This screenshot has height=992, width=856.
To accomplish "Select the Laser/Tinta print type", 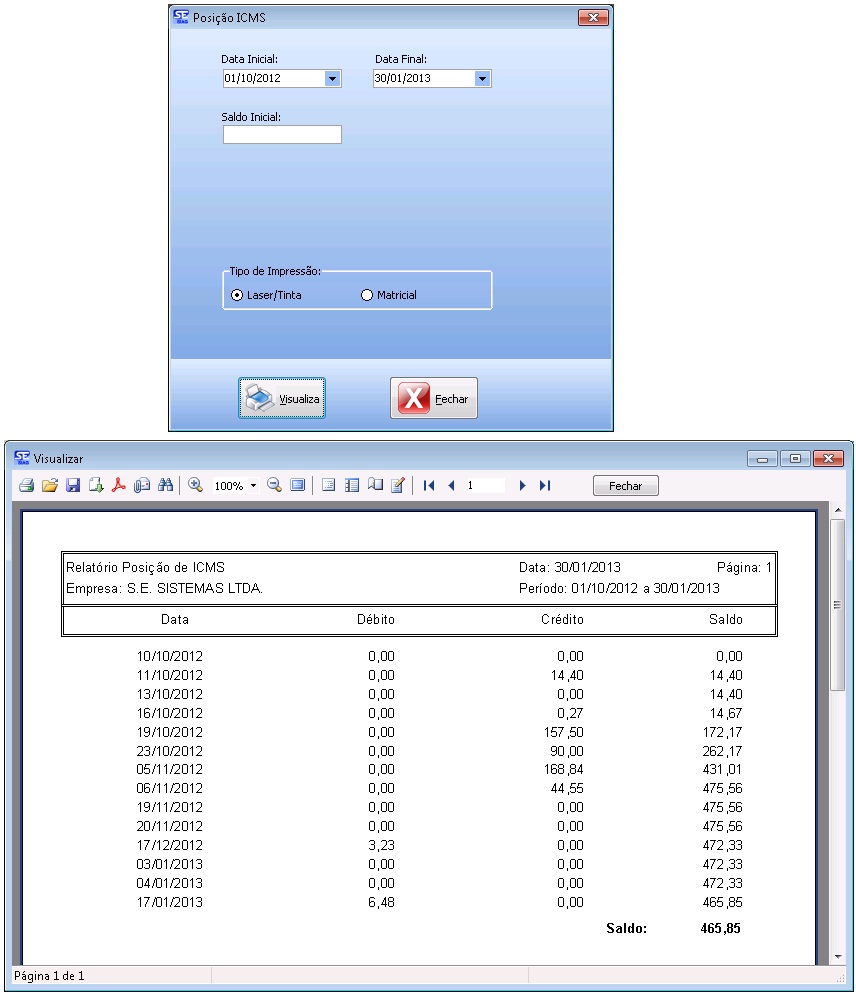I will pos(237,295).
